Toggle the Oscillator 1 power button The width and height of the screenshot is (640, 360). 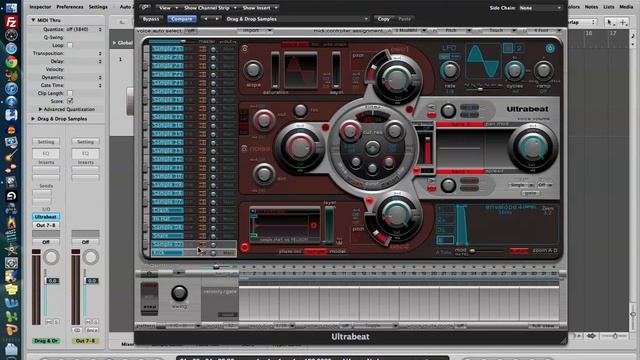coord(244,49)
